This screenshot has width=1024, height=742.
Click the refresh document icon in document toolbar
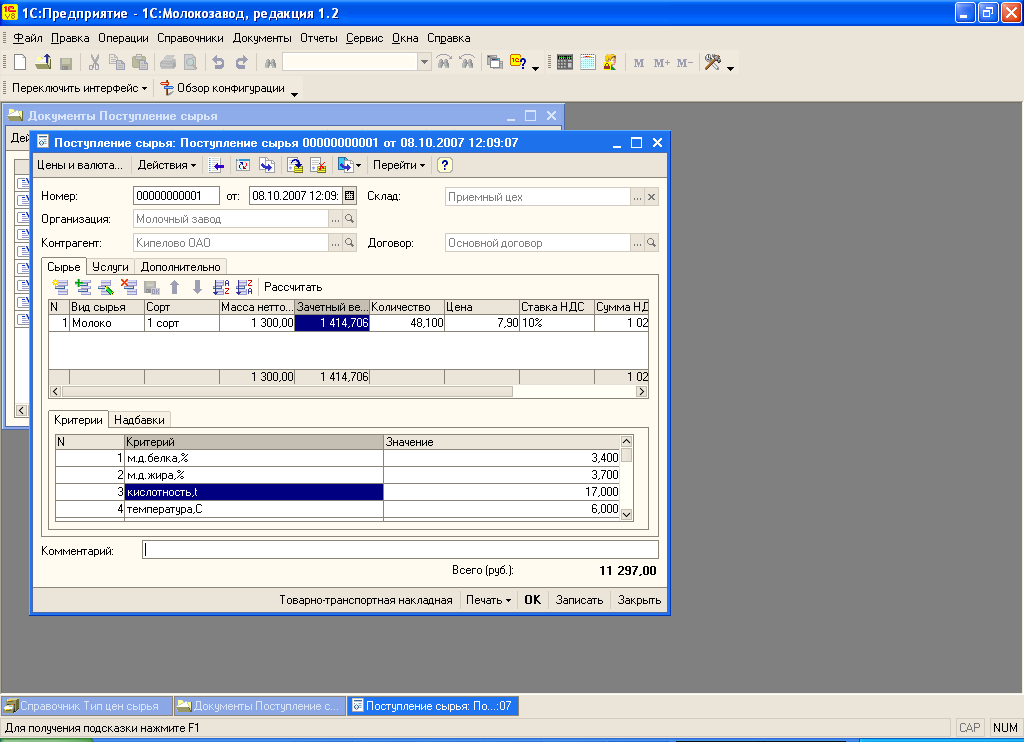[243, 165]
